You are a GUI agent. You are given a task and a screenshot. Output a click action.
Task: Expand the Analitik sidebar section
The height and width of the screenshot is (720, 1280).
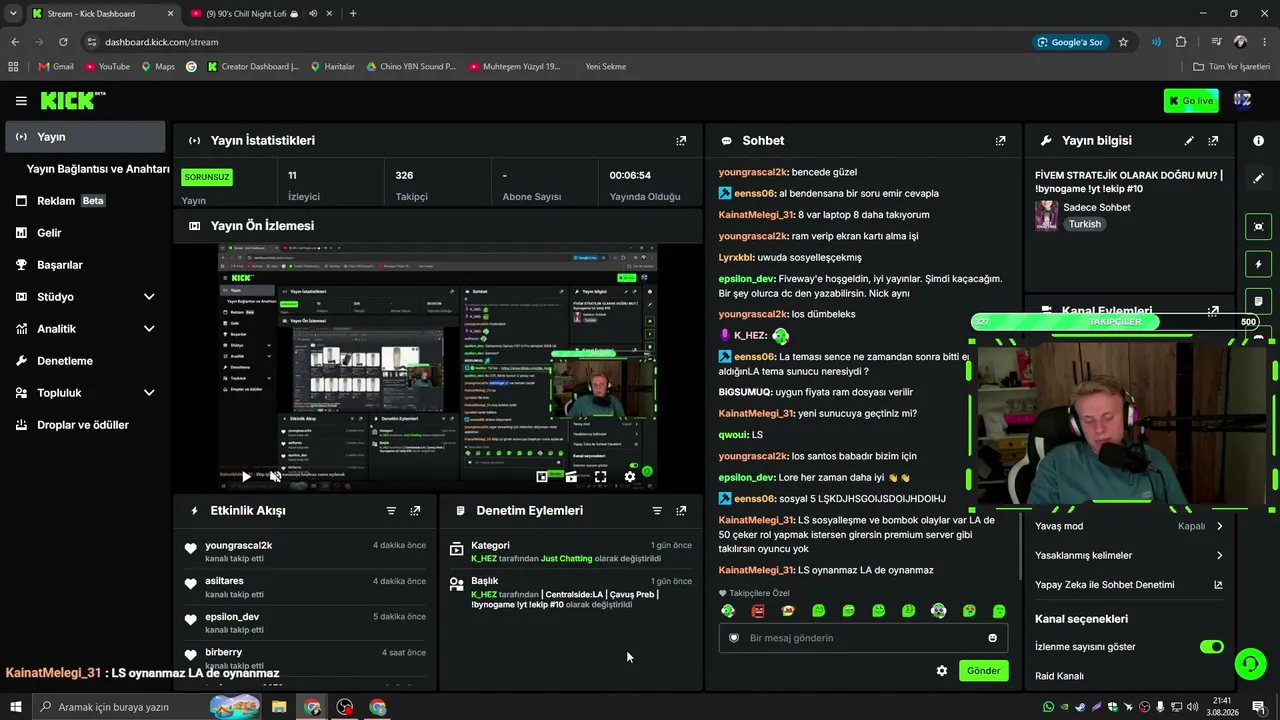click(84, 329)
